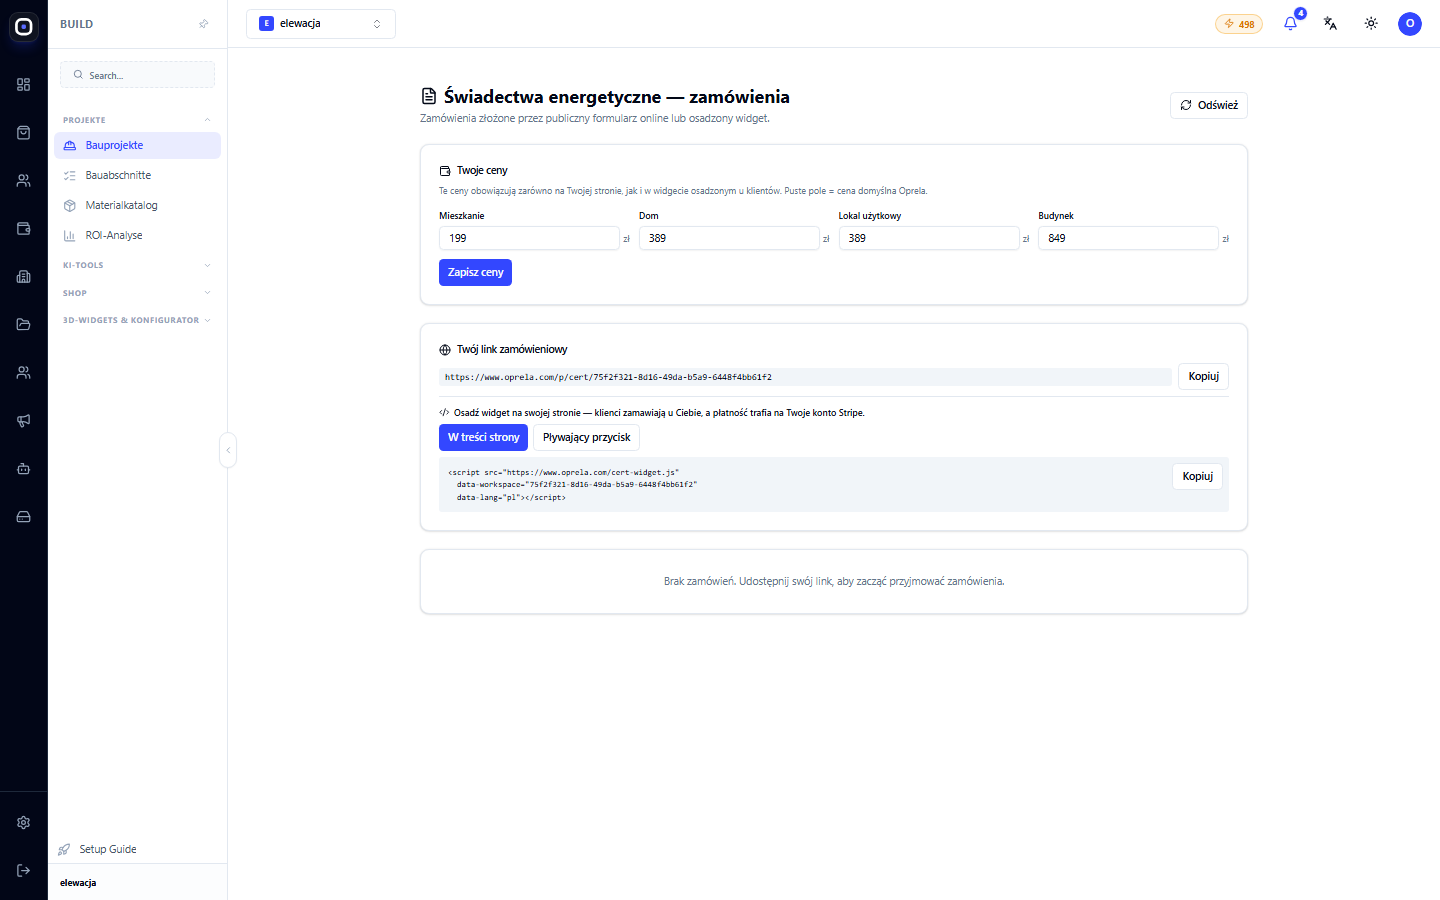Switch to Pływający przycisk tab
Viewport: 1440px width, 900px height.
point(586,438)
